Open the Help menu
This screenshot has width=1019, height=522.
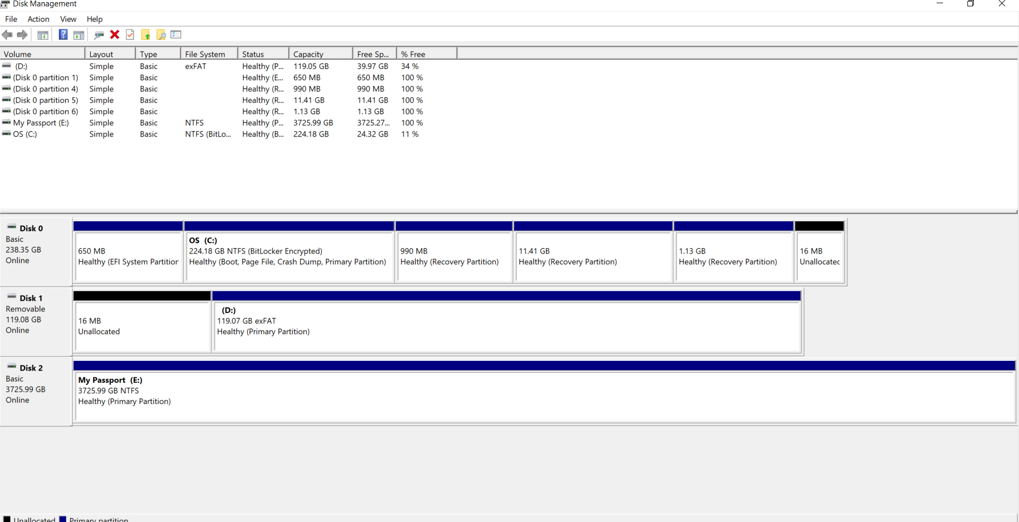95,20
